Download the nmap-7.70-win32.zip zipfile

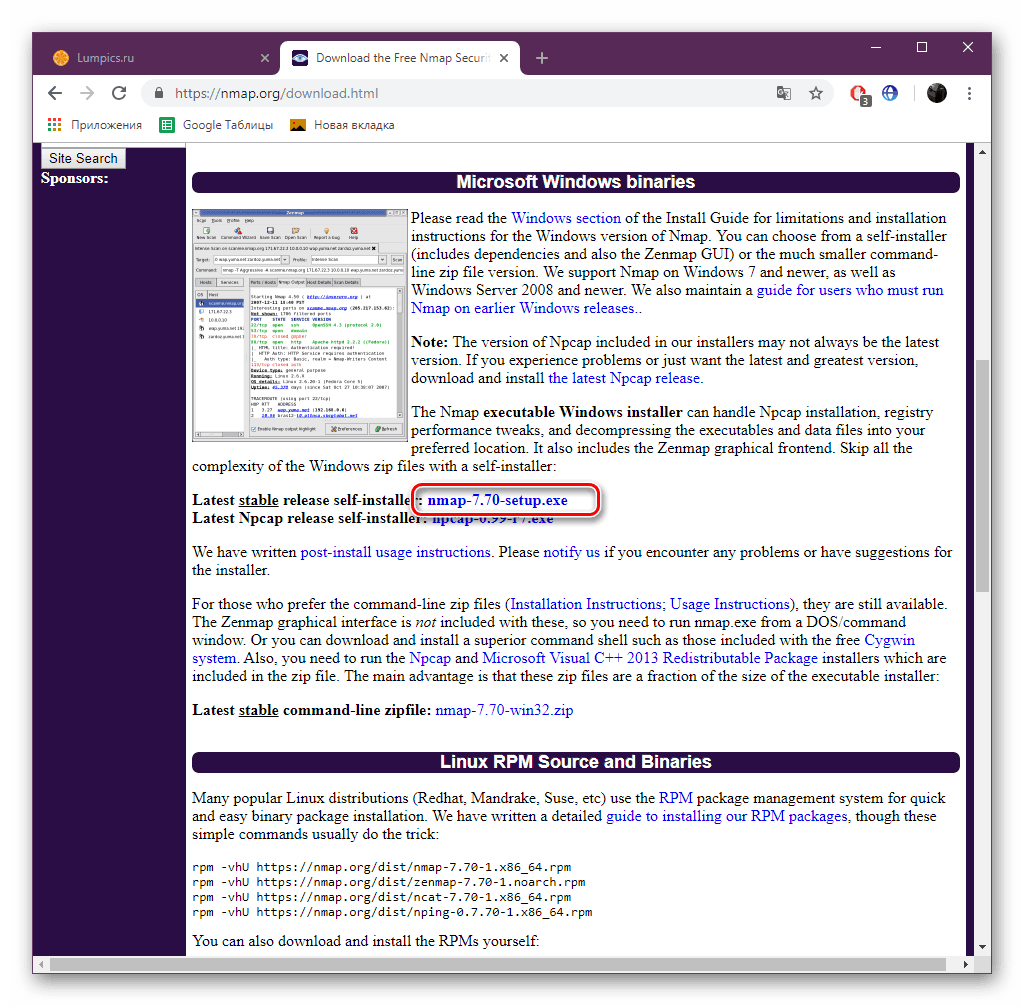[x=503, y=710]
